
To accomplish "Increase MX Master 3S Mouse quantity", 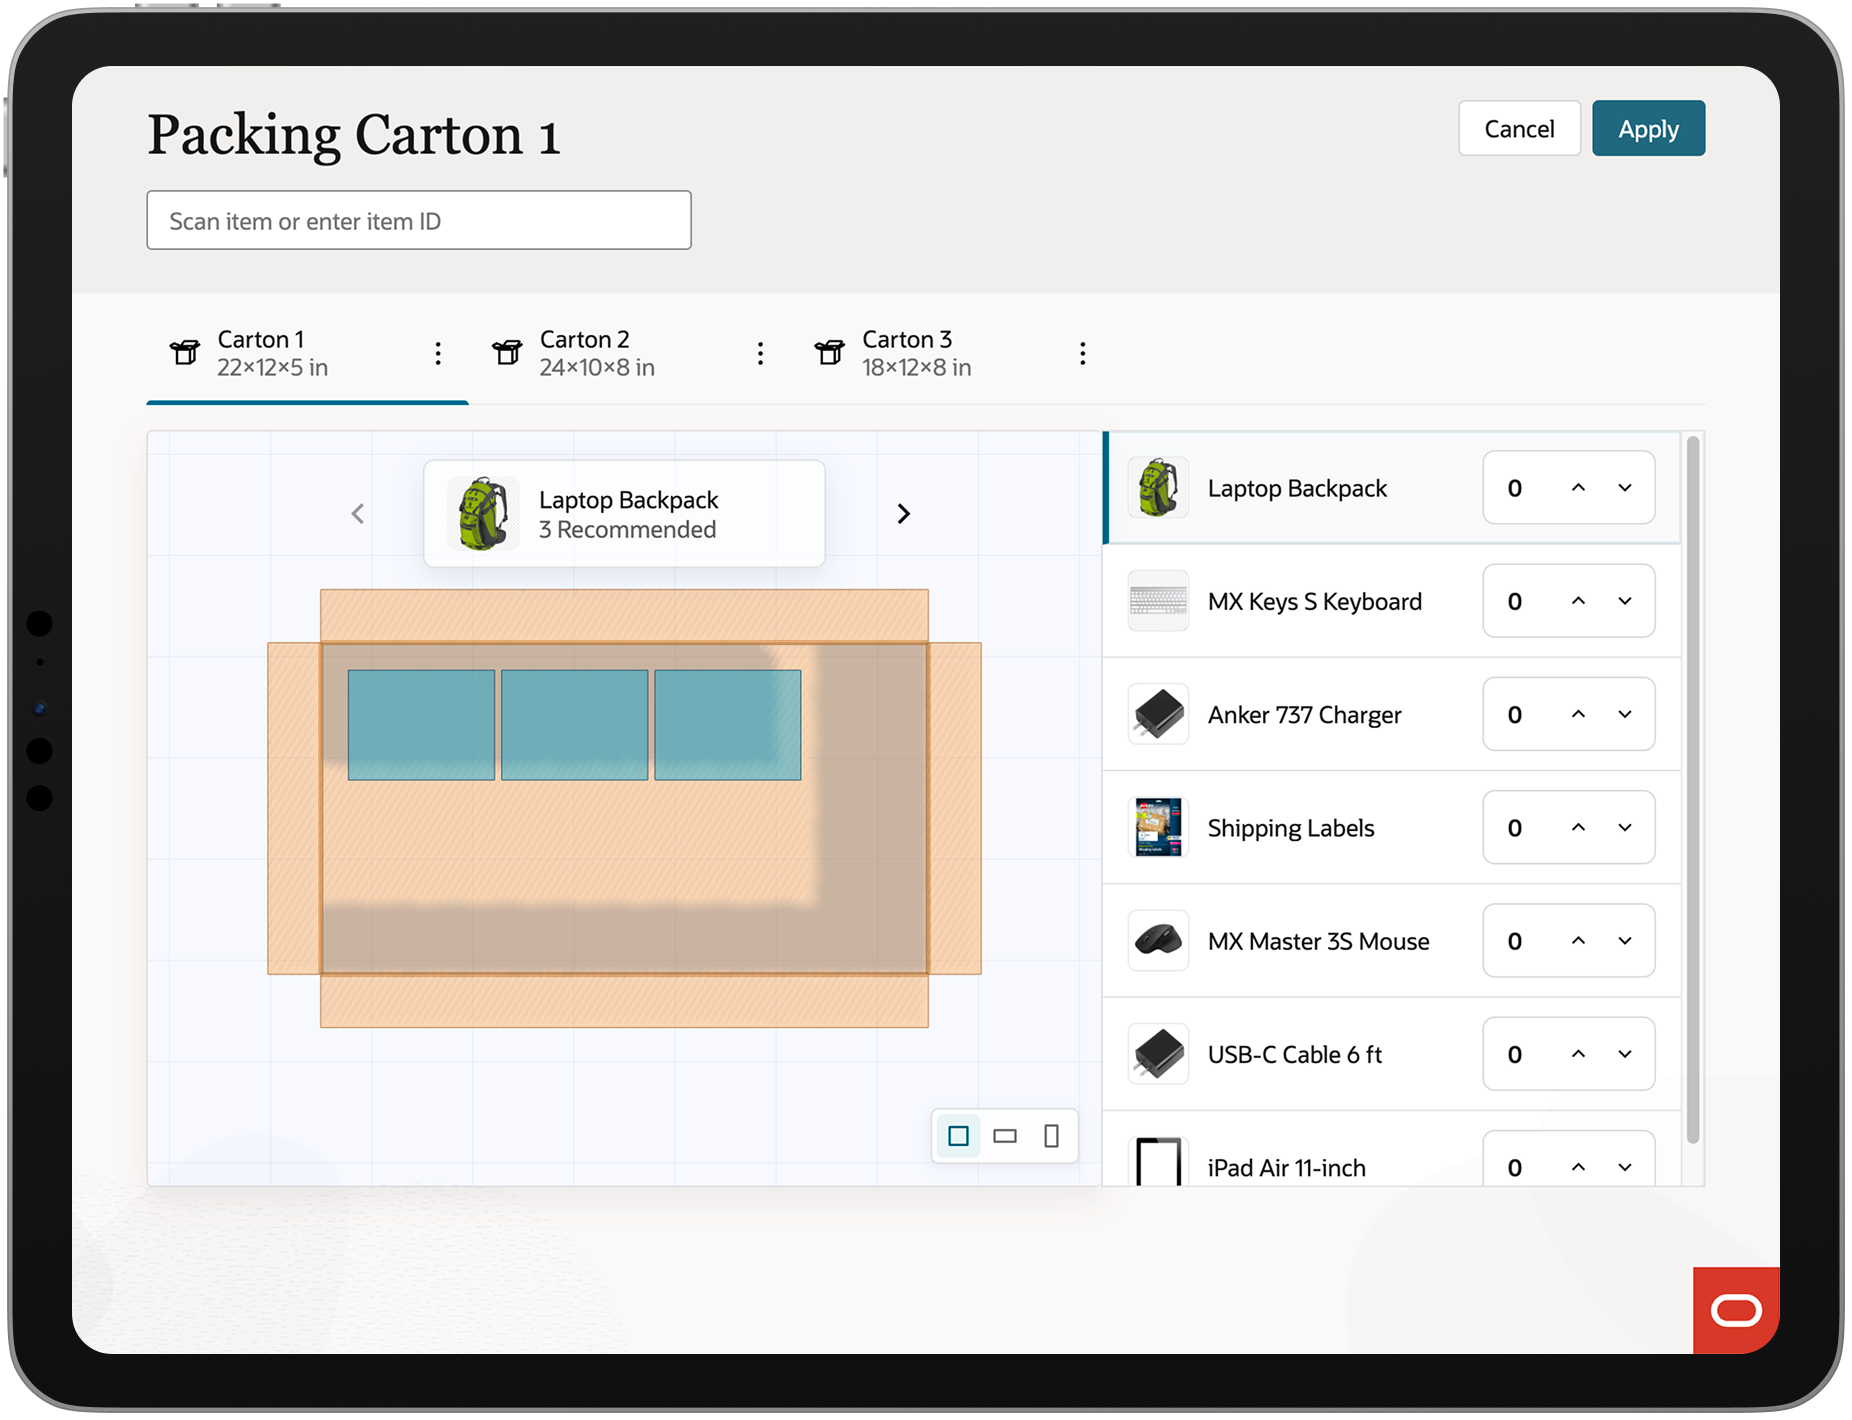I will [1578, 940].
